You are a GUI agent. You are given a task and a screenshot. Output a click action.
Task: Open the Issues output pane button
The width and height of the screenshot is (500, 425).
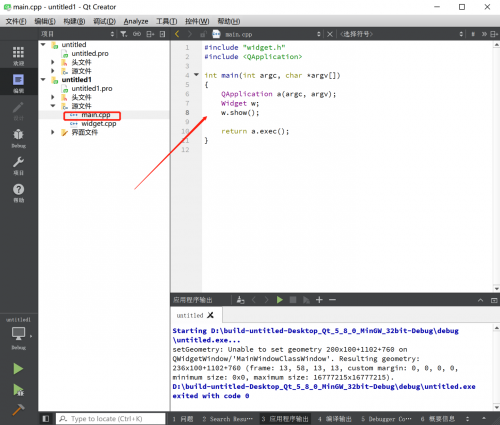[x=183, y=419]
